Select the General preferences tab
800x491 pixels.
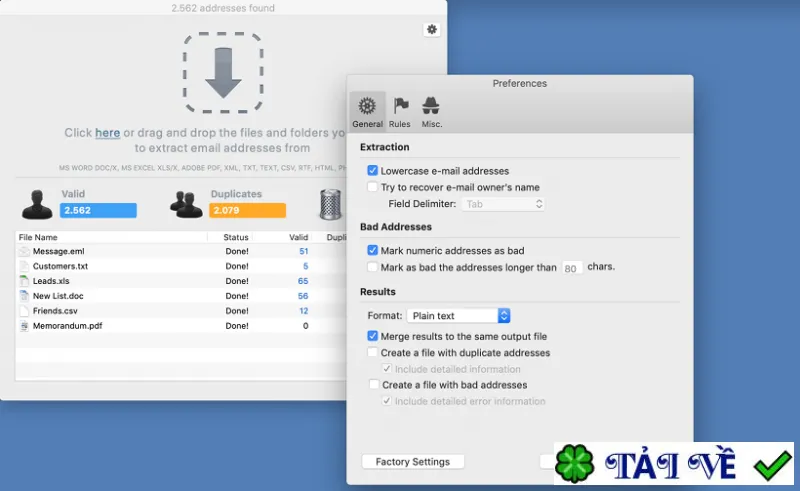367,112
